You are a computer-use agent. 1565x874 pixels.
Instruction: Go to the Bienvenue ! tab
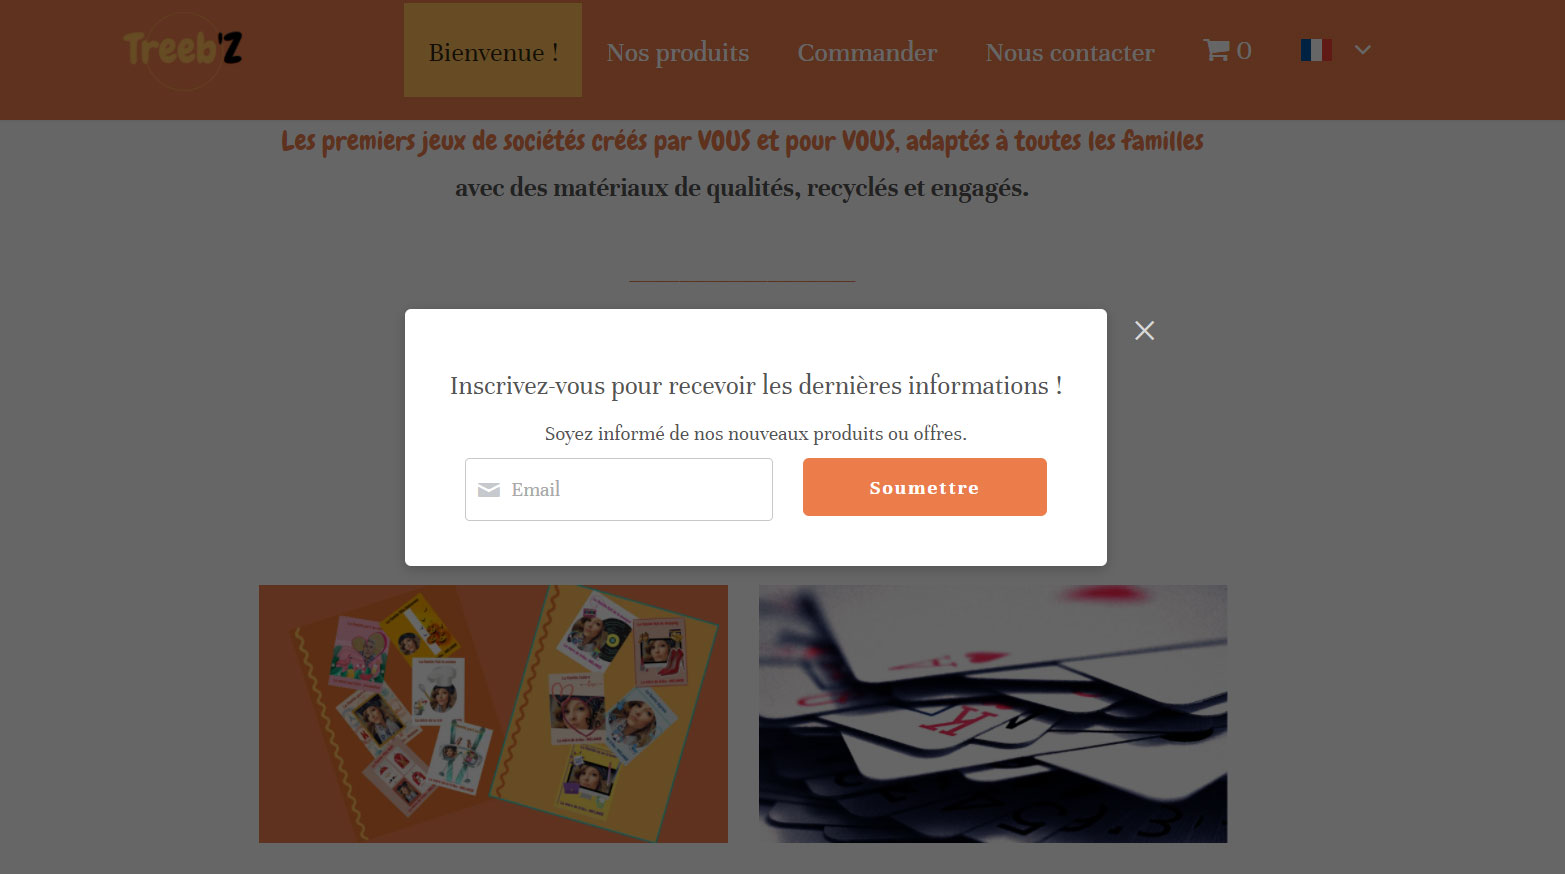493,50
